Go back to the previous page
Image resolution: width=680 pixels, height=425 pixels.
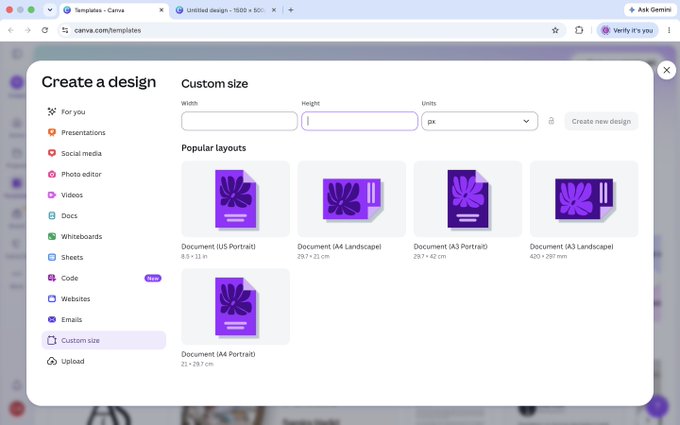11,30
